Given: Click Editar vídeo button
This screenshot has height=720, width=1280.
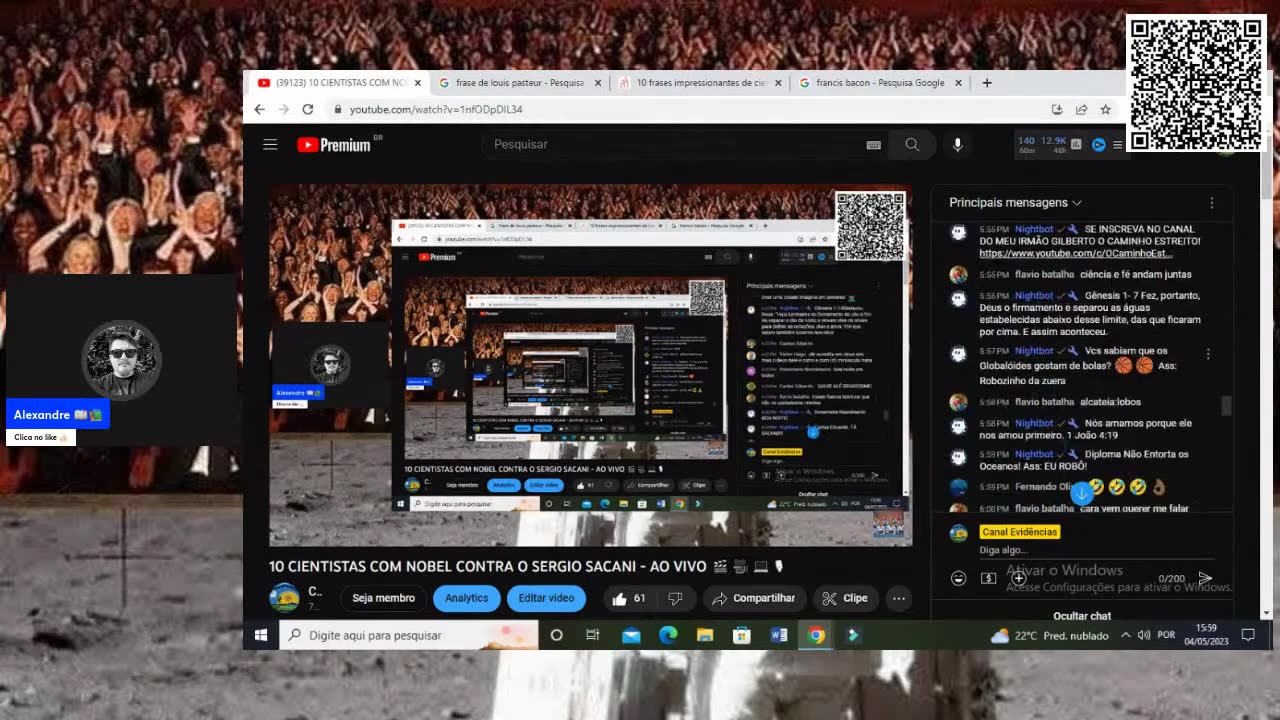Looking at the screenshot, I should point(546,598).
